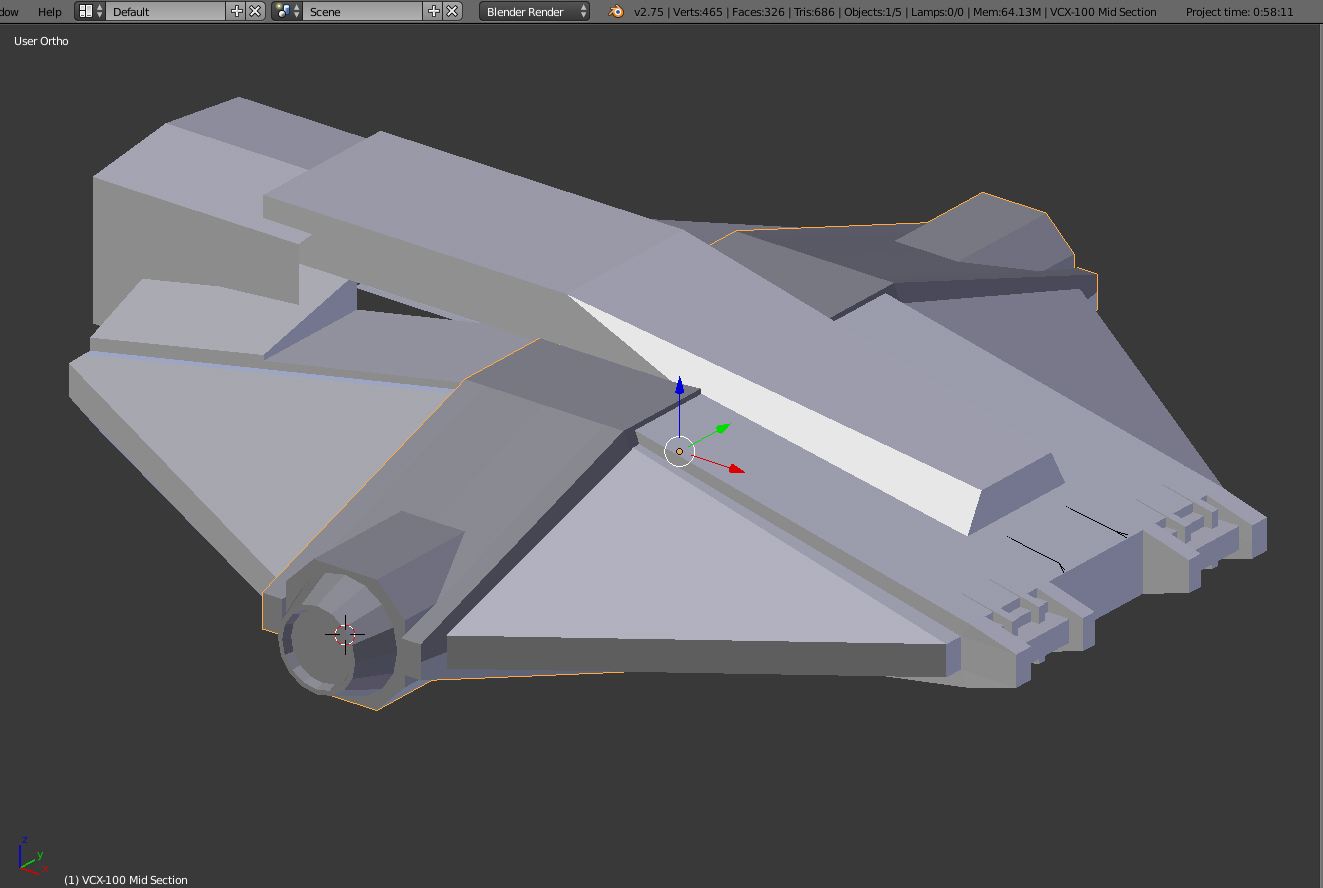Image resolution: width=1323 pixels, height=888 pixels.
Task: Click the Mem:64.13M statistic in header
Action: (x=1008, y=12)
